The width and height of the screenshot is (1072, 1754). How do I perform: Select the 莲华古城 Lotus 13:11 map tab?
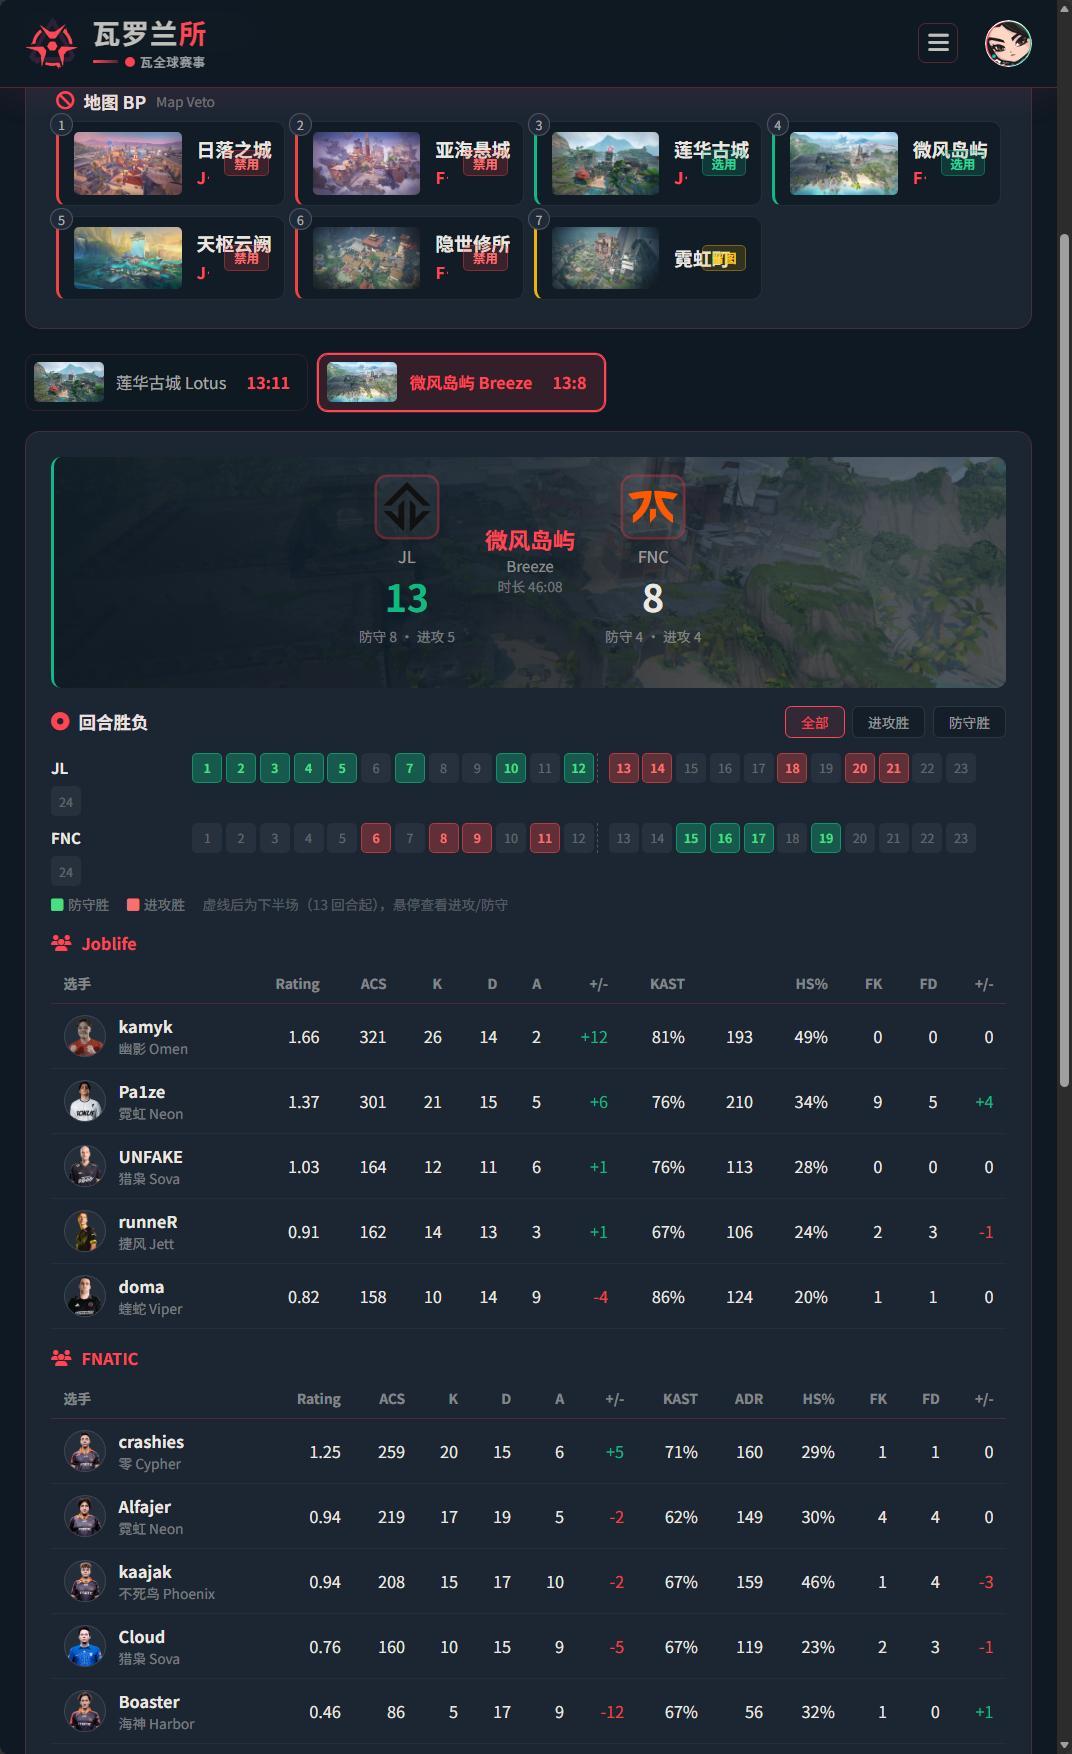(166, 382)
